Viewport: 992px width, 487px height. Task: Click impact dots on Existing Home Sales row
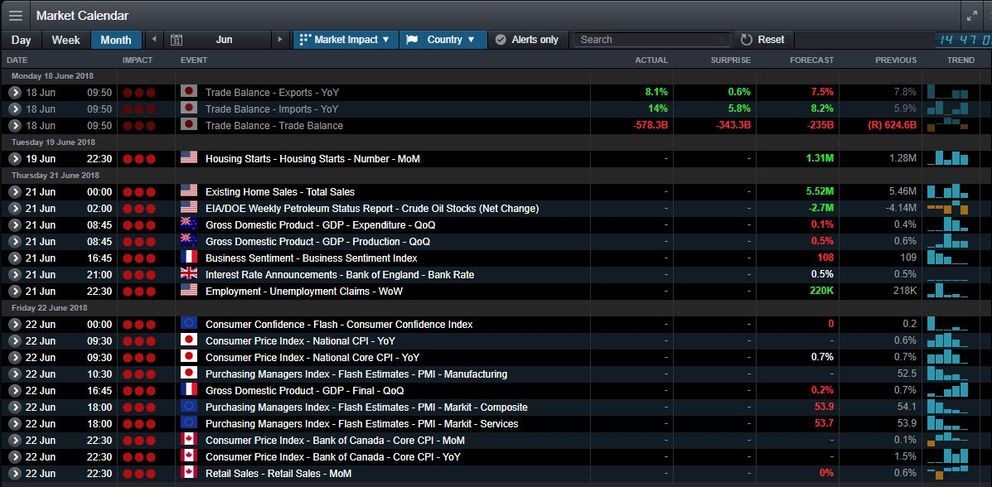(x=139, y=192)
